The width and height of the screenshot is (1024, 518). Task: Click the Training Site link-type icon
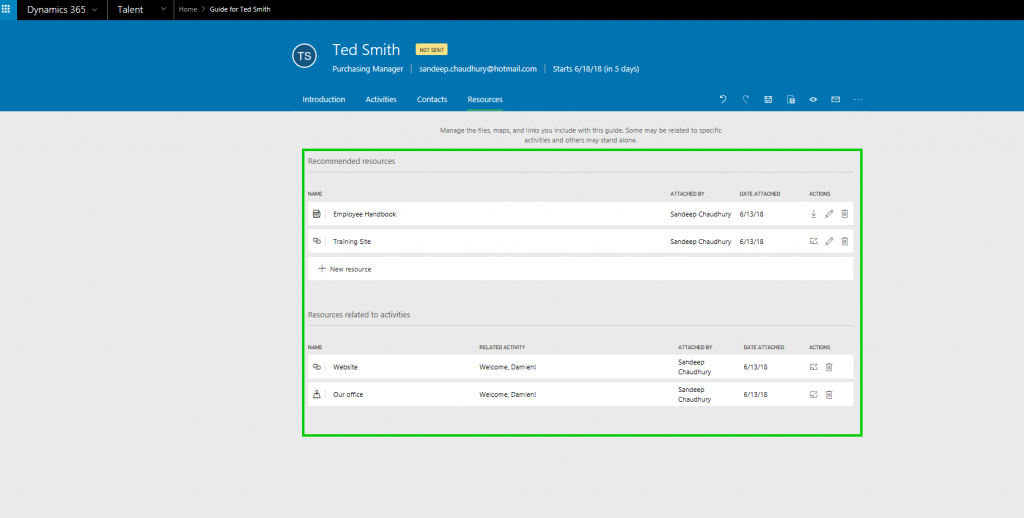[317, 241]
